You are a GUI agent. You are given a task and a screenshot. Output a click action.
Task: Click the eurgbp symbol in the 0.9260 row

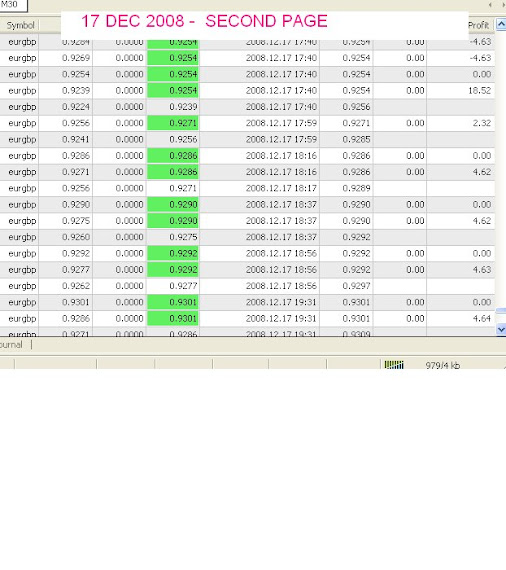[22, 237]
